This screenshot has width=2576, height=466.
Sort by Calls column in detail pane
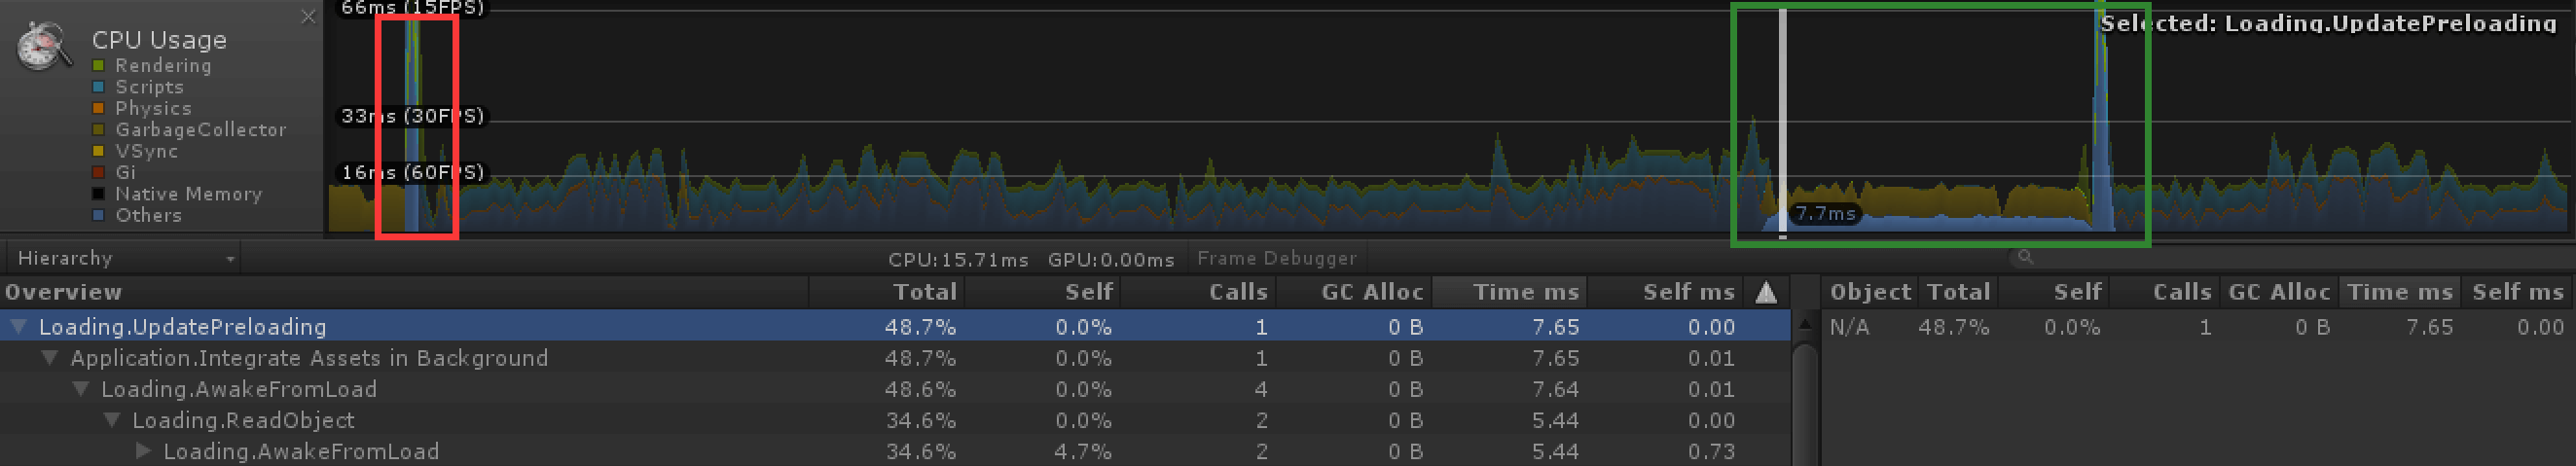(x=2165, y=292)
